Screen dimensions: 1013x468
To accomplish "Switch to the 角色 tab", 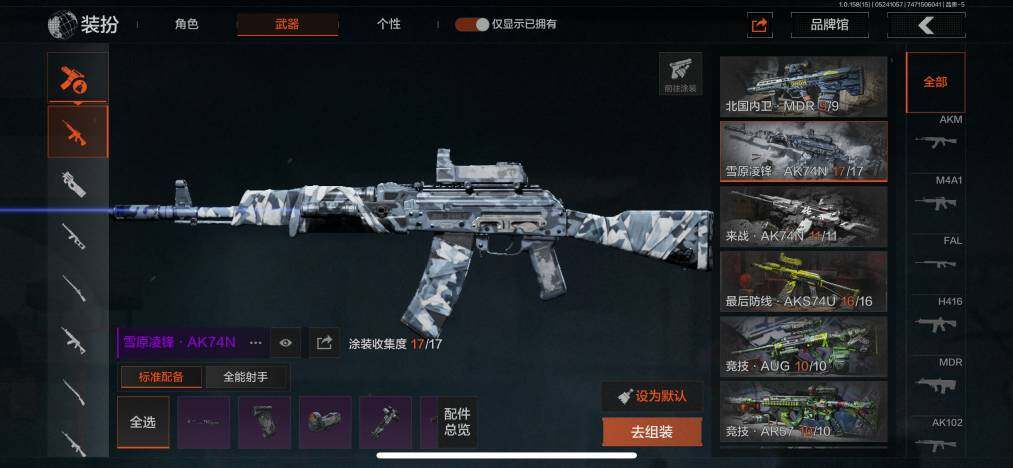I will (x=186, y=25).
